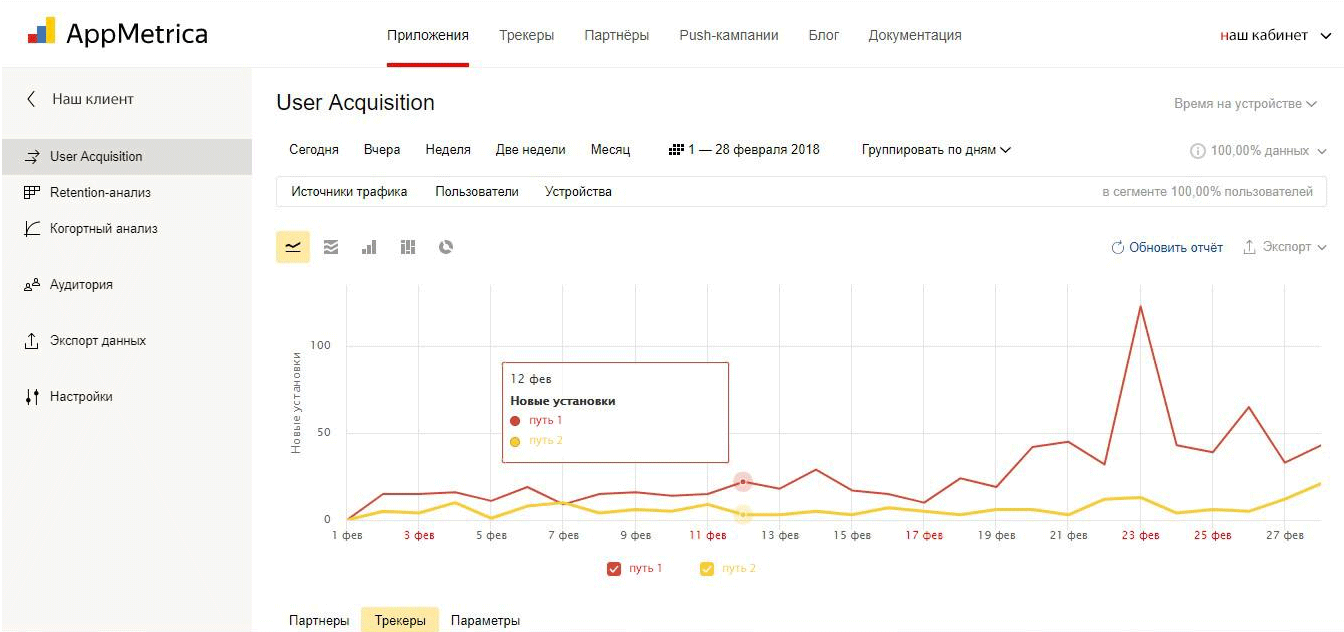This screenshot has width=1344, height=632.
Task: Click the AppMetrica logo
Action: 117,33
